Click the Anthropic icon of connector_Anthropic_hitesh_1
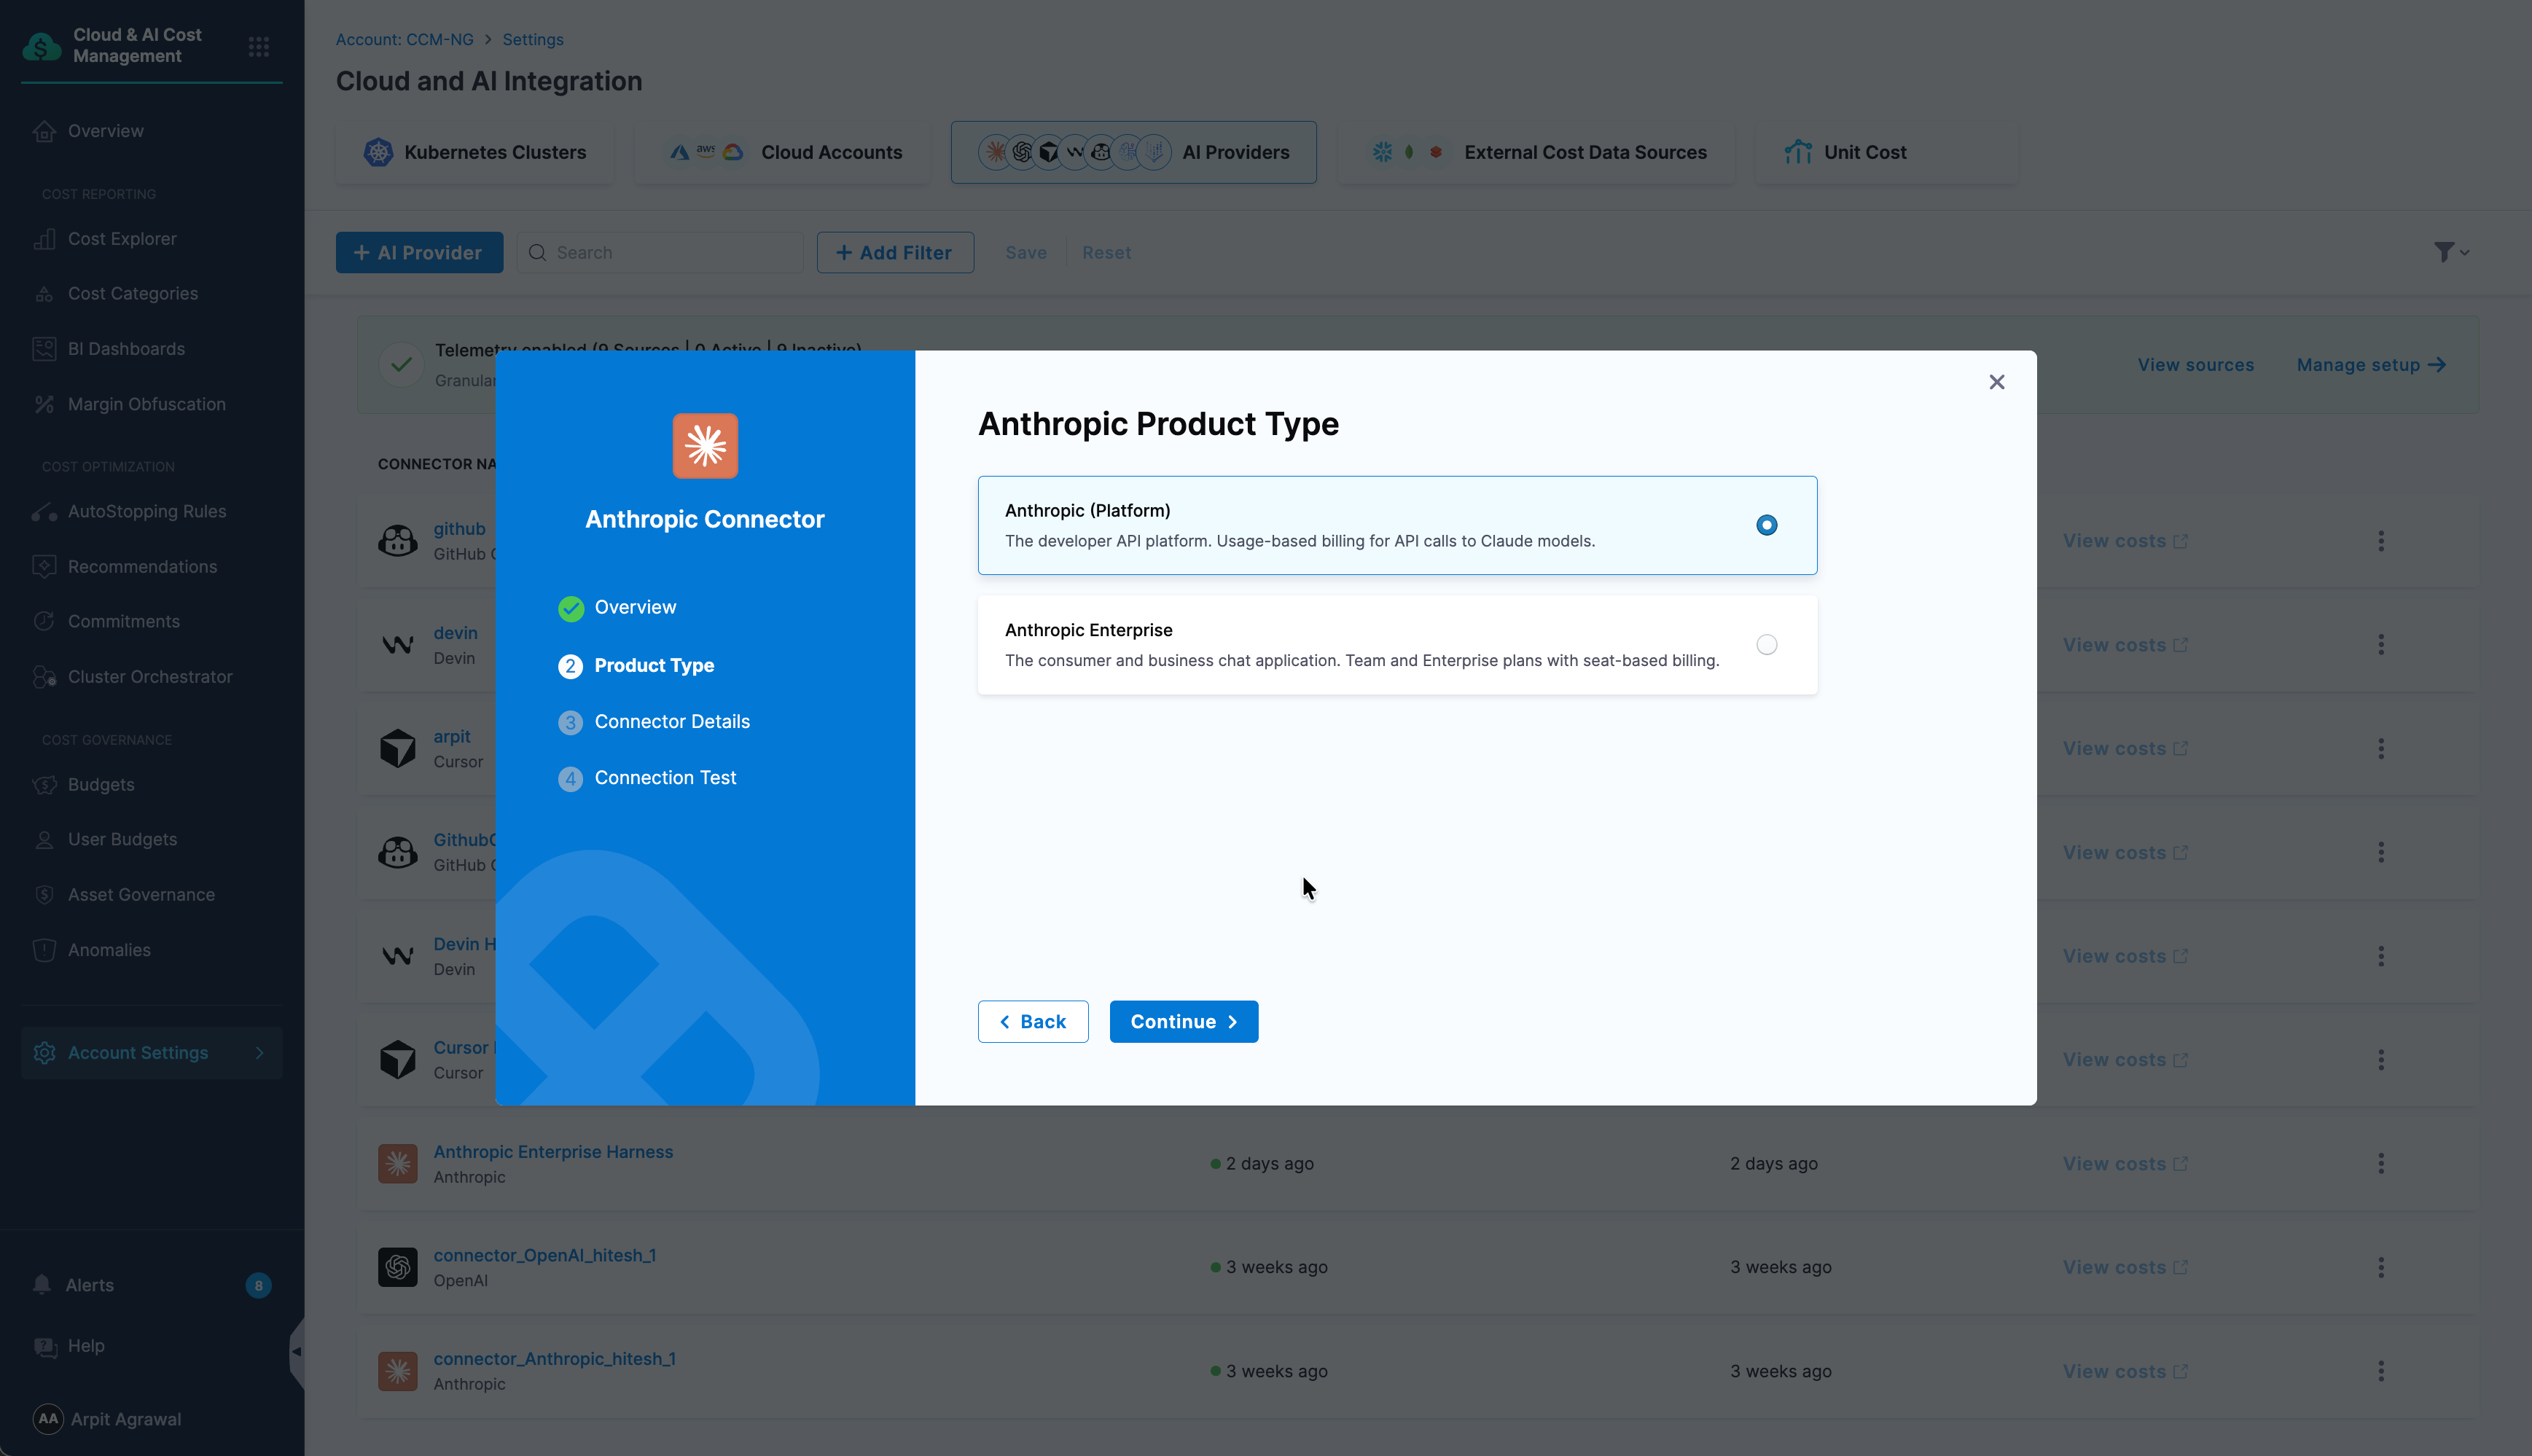The height and width of the screenshot is (1456, 2532). point(397,1371)
